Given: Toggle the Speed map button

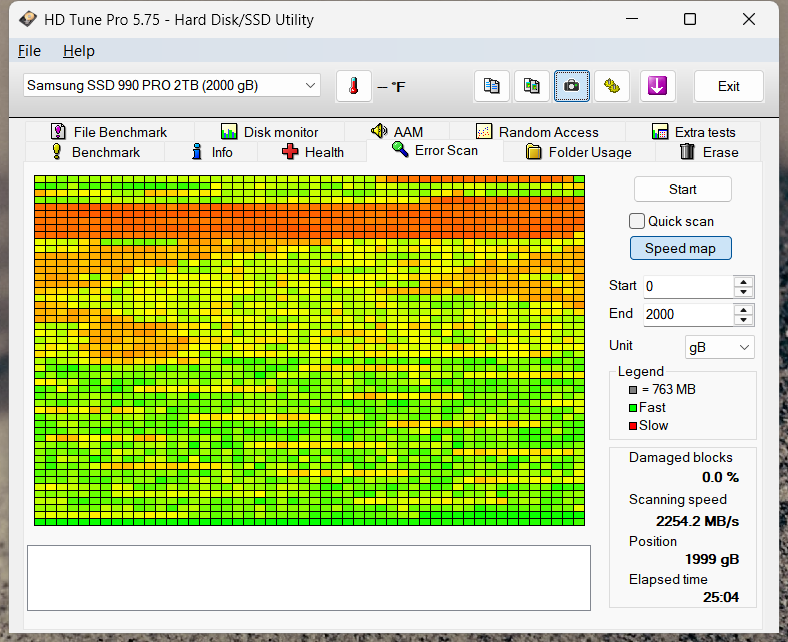Looking at the screenshot, I should point(680,248).
